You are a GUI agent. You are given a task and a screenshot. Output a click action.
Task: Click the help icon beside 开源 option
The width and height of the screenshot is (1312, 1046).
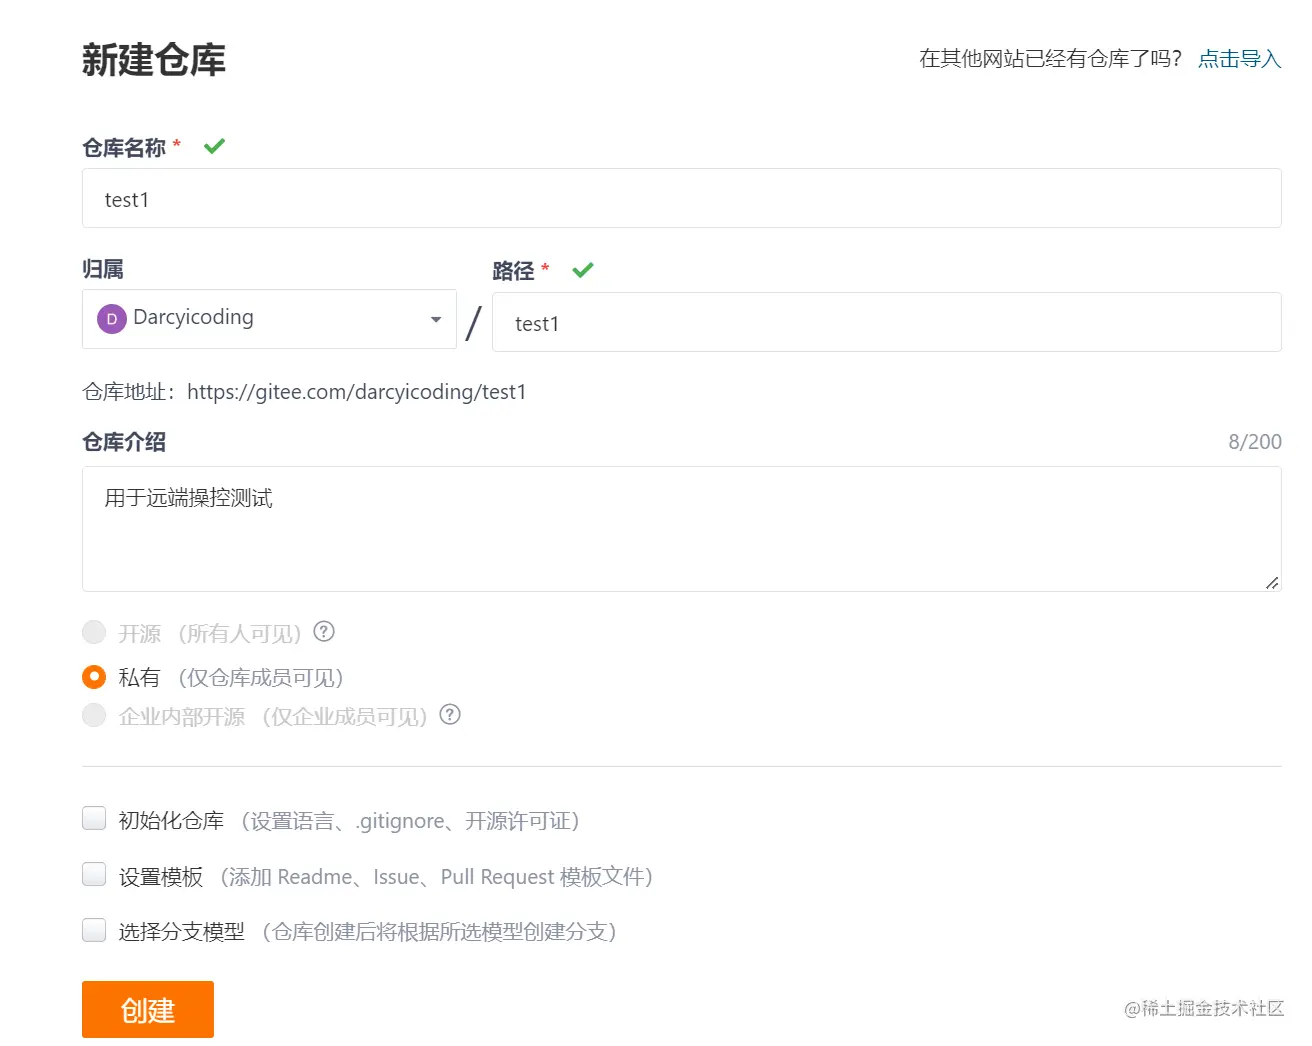click(324, 632)
